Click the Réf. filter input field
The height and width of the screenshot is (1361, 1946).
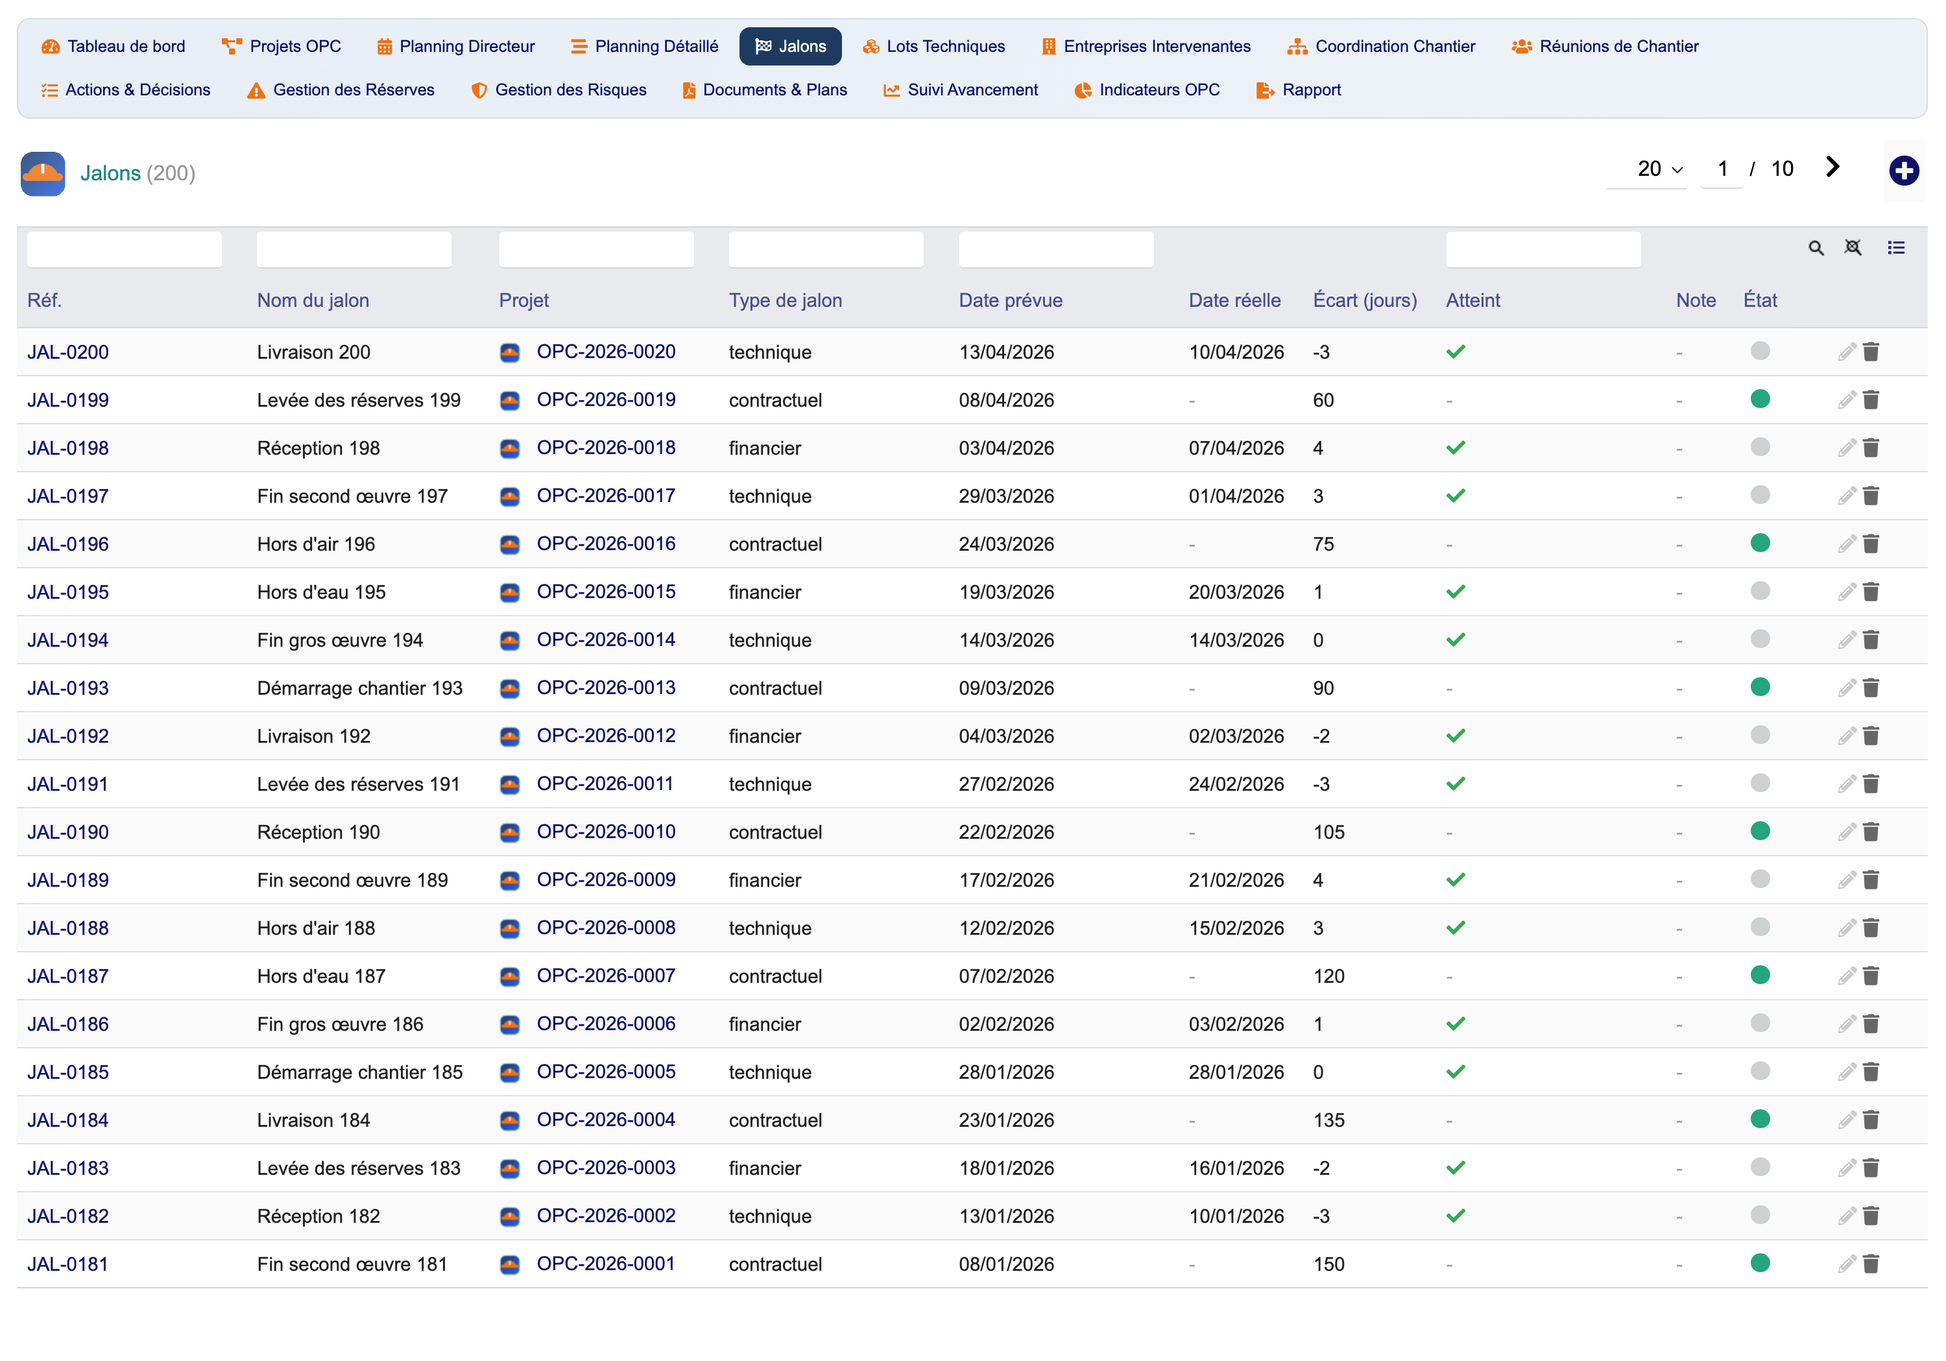point(124,249)
